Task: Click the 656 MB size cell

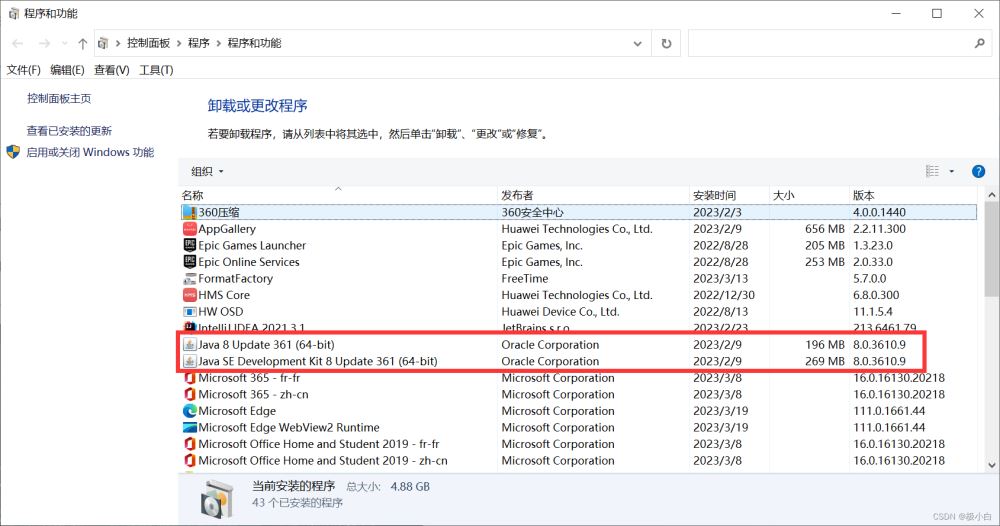Action: [x=825, y=229]
